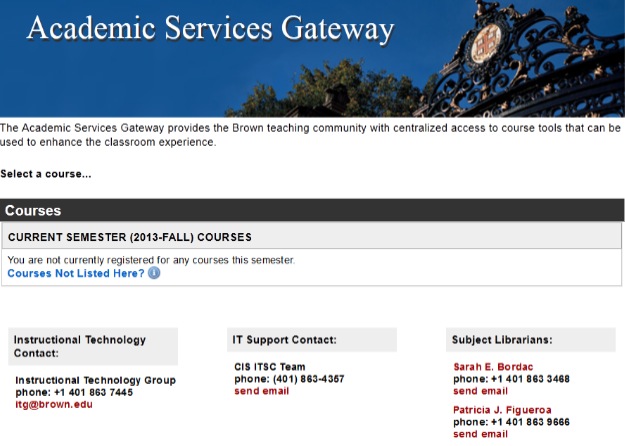Viewport: 625px width, 446px height.
Task: Send email to Sarah E. Bordac
Action: pyautogui.click(x=480, y=391)
